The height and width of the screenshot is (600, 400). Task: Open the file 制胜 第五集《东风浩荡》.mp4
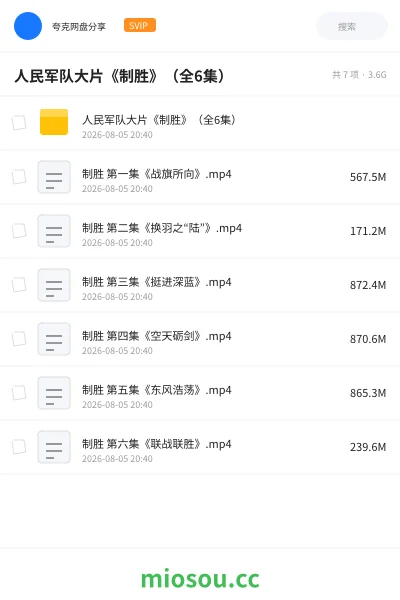(x=157, y=390)
